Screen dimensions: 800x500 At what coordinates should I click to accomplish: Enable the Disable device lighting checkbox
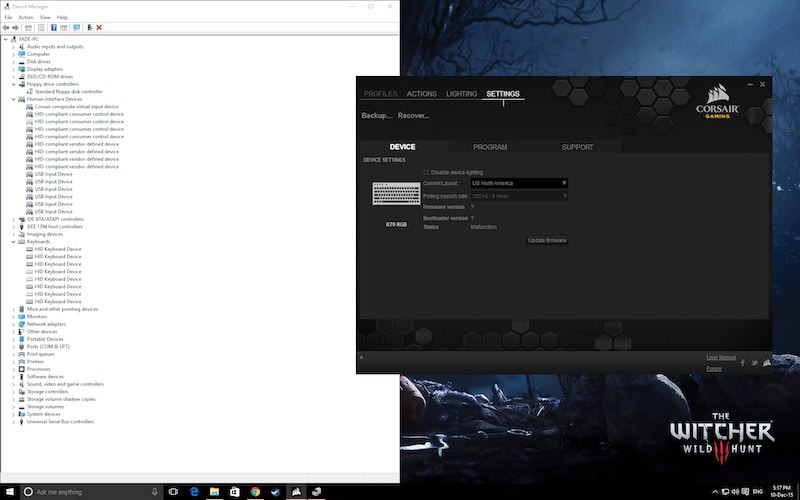[x=426, y=172]
